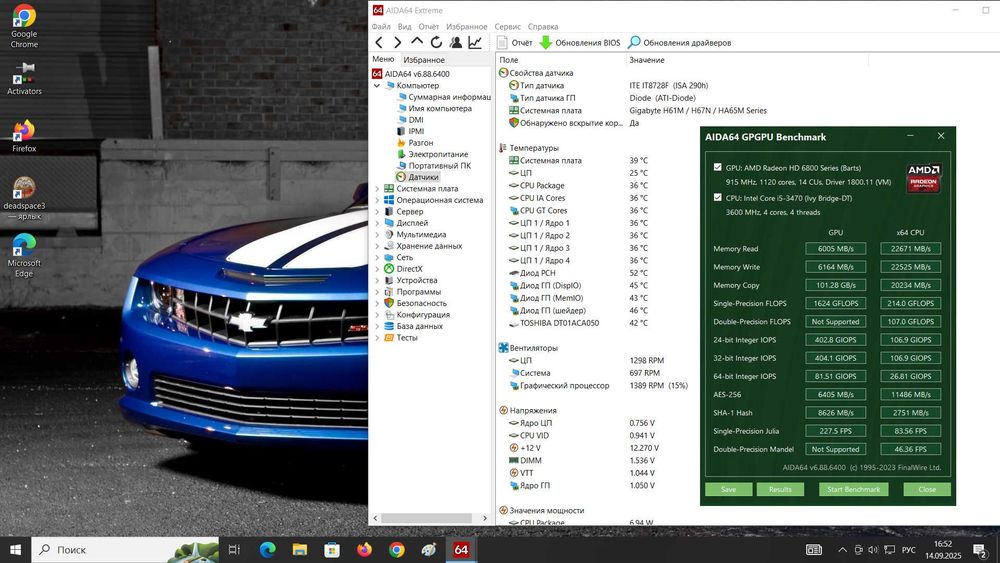The height and width of the screenshot is (563, 1000).
Task: Expand the Мультимедиа tree node
Action: [377, 235]
